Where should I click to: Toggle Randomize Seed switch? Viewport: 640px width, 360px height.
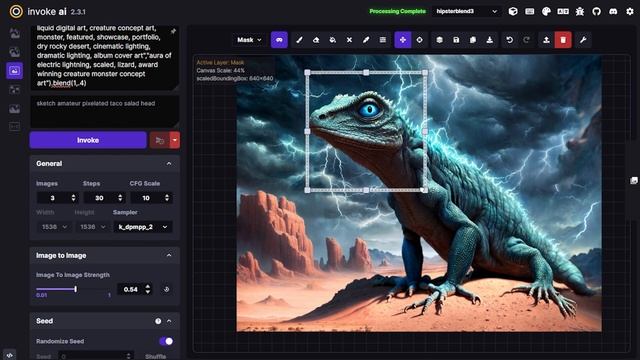166,341
